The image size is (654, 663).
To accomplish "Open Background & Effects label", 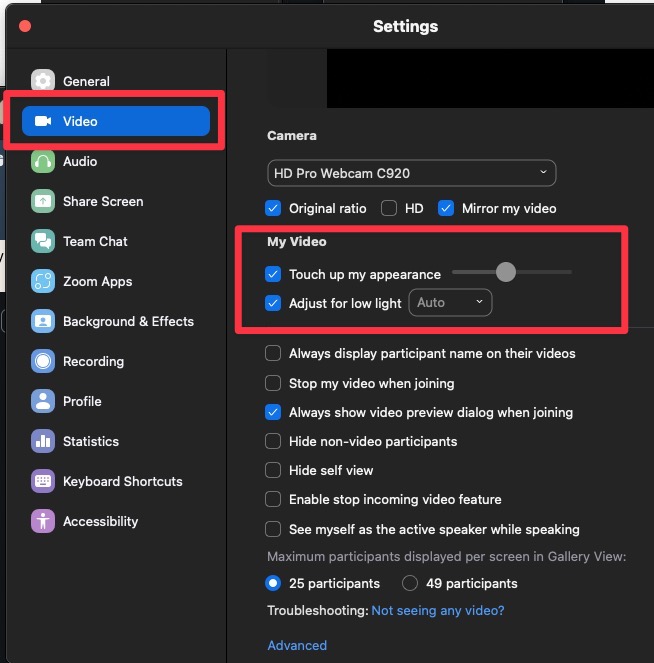I will pyautogui.click(x=129, y=321).
